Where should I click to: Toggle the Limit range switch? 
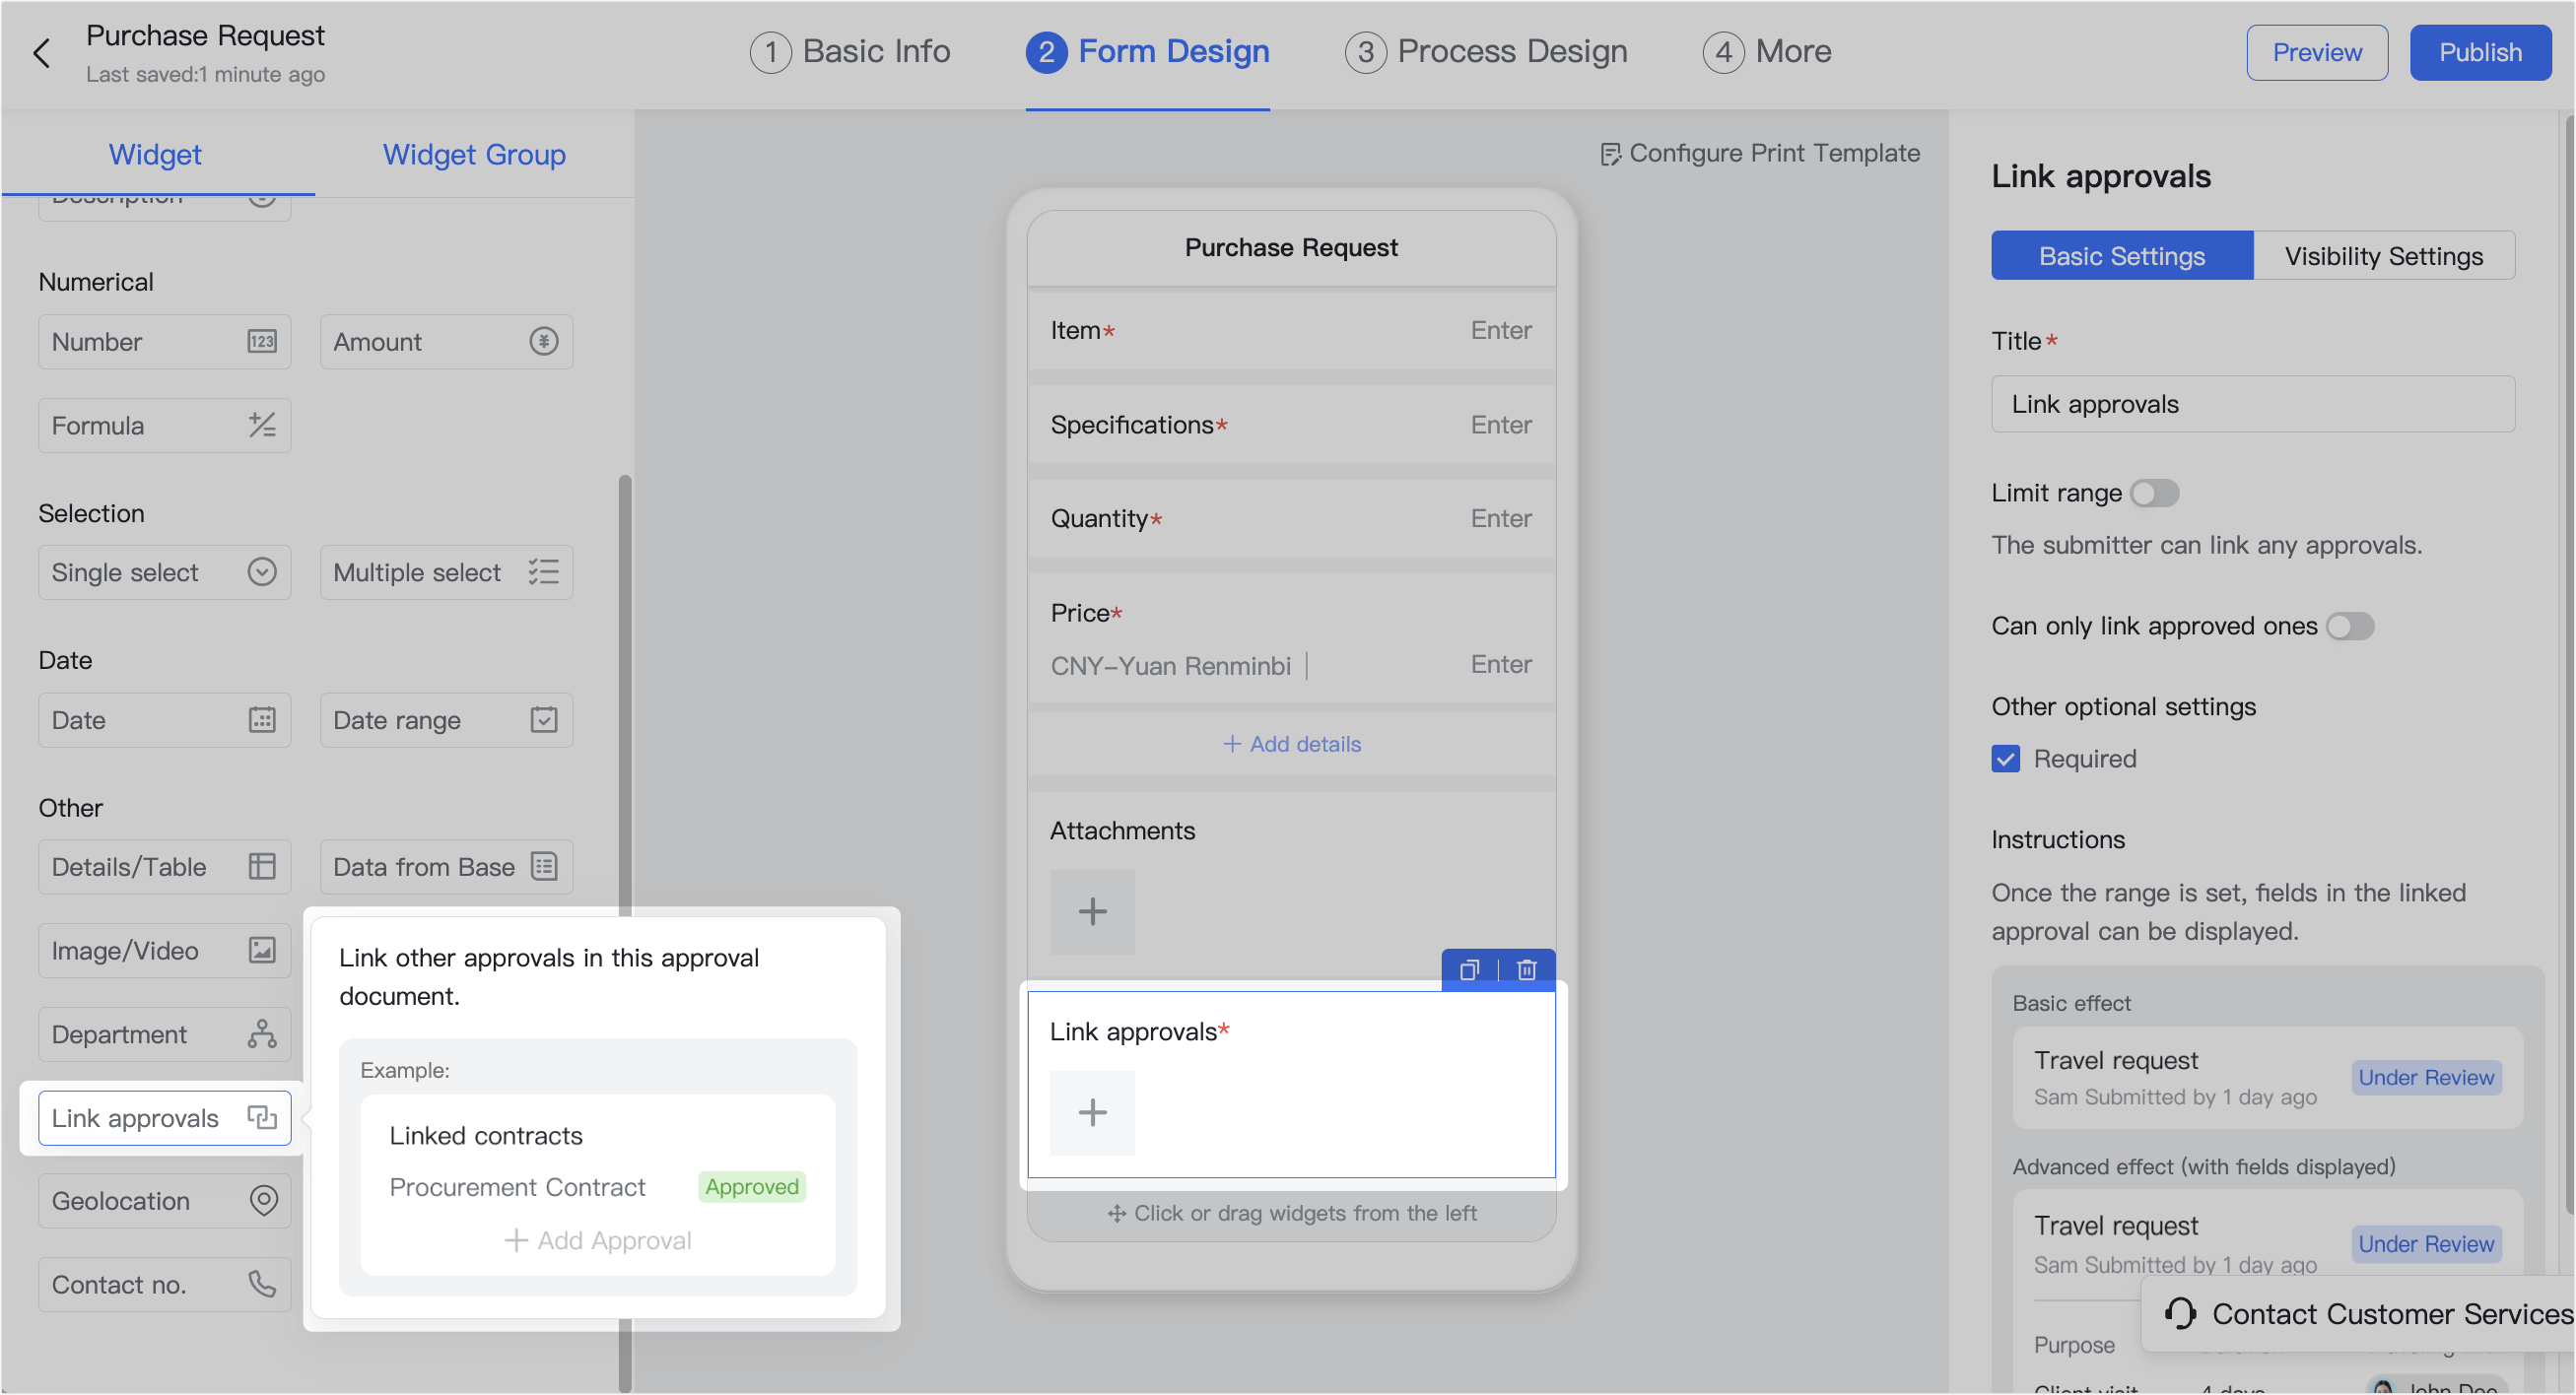(x=2155, y=494)
